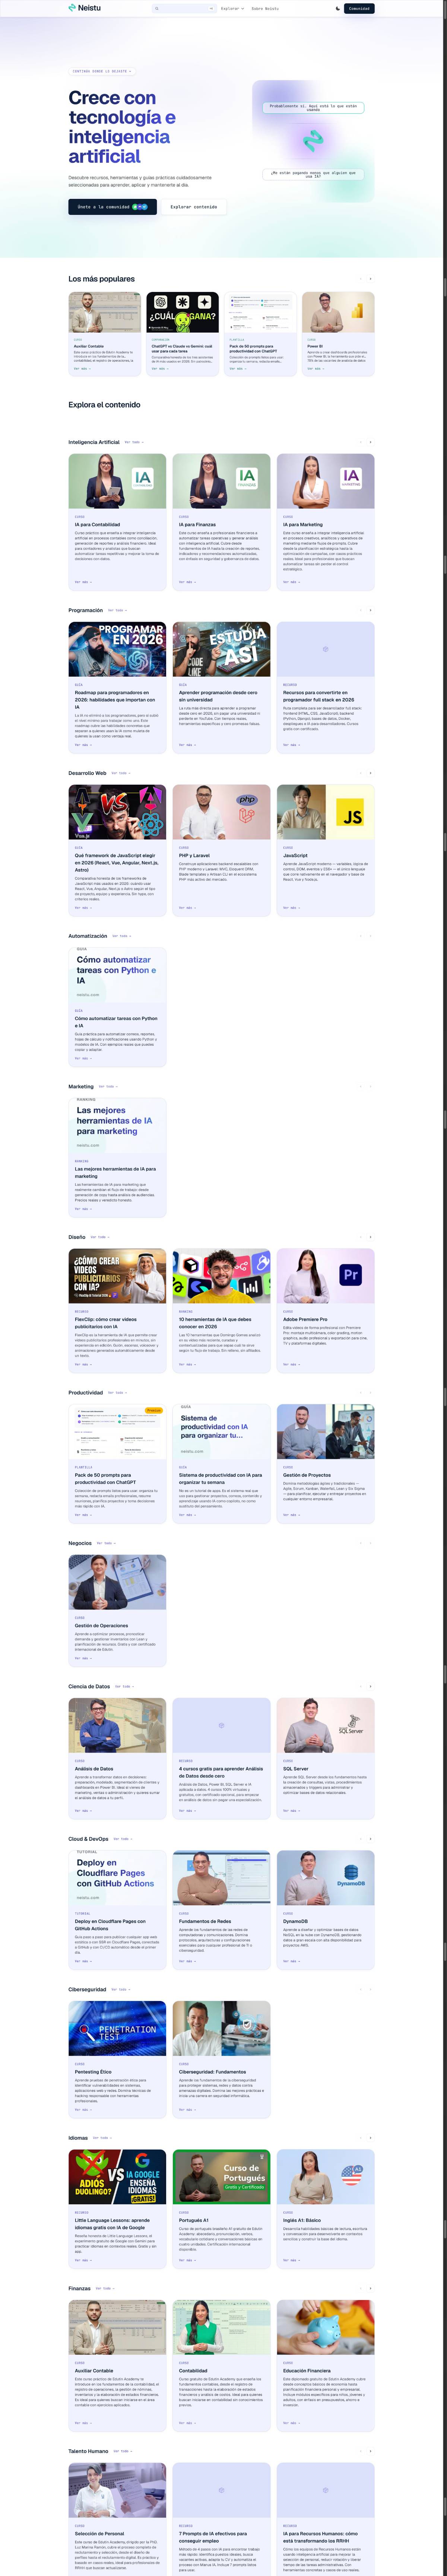Next arrow in Desarrollo Web carousel
The image size is (447, 2576).
(x=370, y=773)
